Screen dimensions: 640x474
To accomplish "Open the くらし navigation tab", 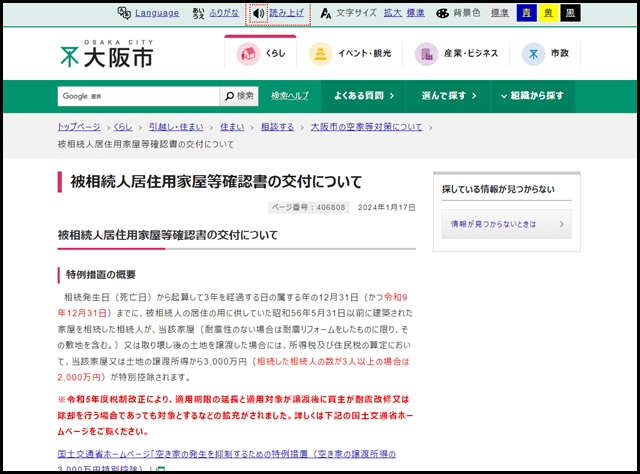I will click(x=260, y=53).
